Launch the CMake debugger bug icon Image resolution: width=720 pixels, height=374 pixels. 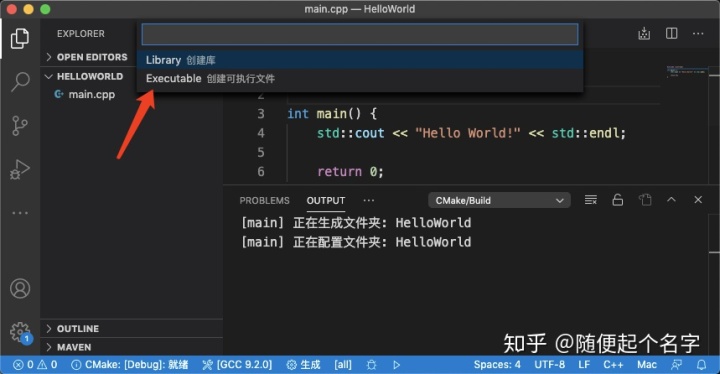[x=371, y=365]
